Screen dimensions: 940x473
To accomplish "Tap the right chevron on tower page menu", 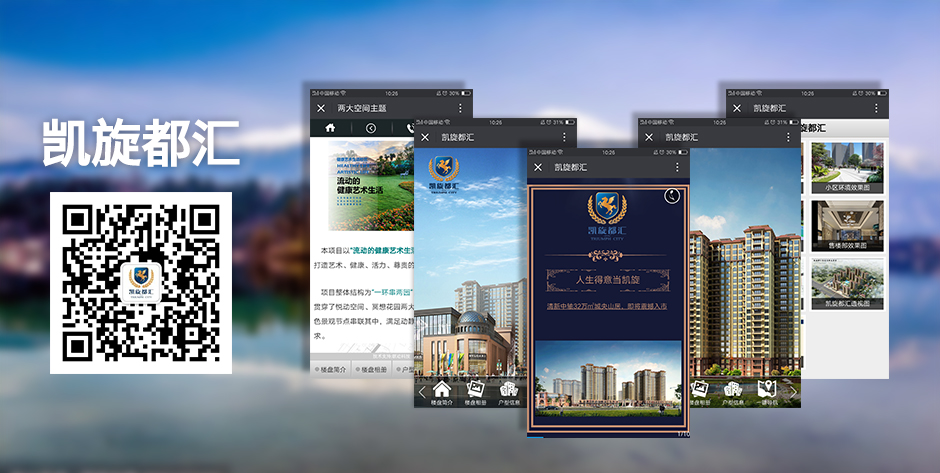I will pos(793,392).
